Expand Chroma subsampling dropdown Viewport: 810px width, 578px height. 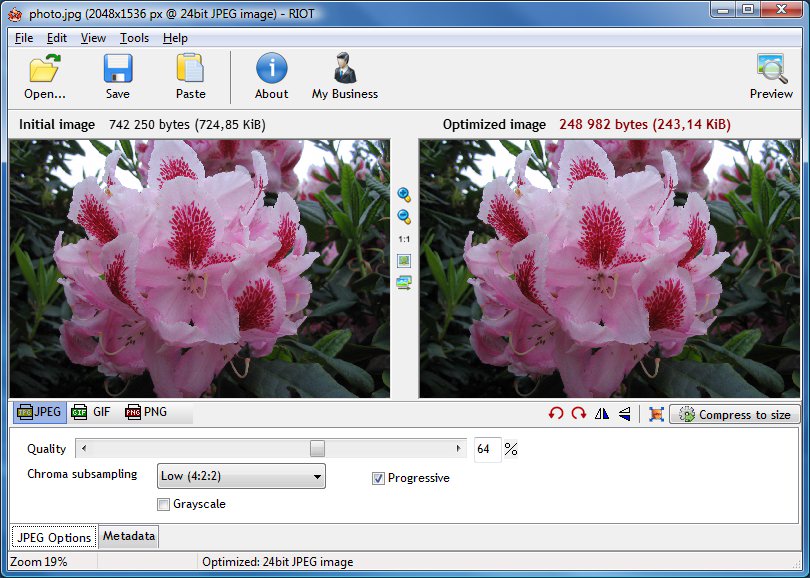click(x=241, y=476)
